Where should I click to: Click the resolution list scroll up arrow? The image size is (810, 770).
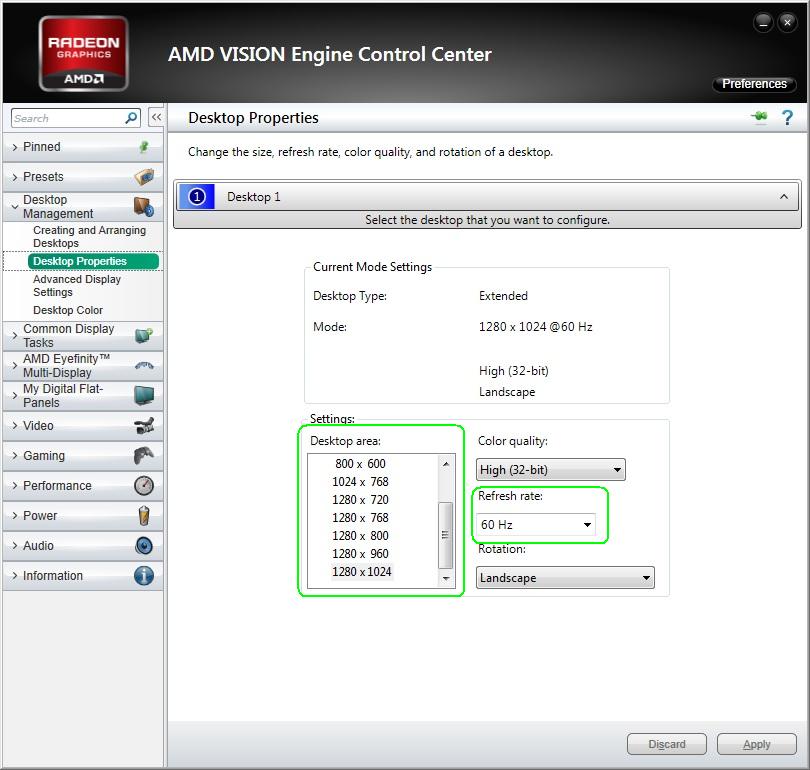coord(446,464)
